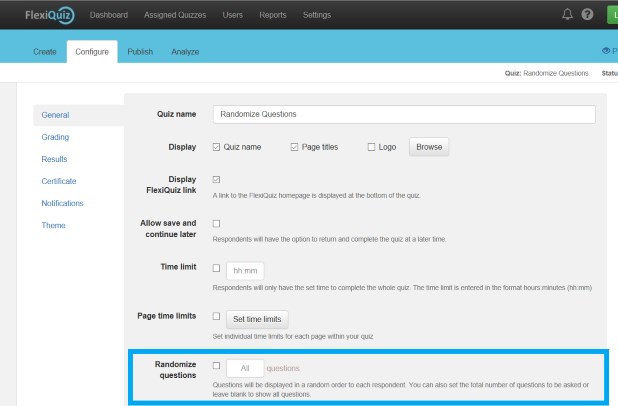Open the notifications bell
618x406 pixels.
click(x=567, y=15)
